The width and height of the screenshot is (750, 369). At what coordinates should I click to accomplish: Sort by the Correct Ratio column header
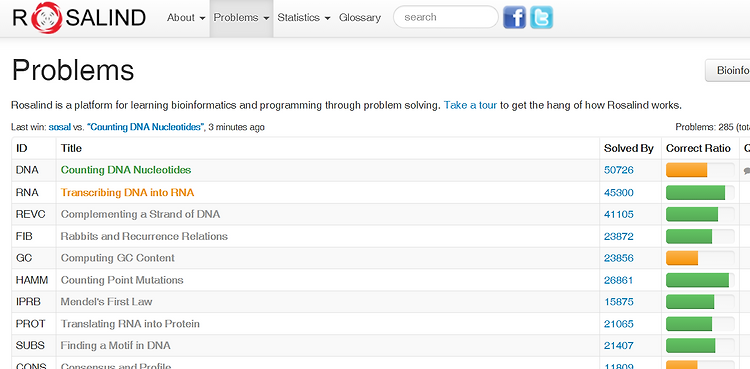point(698,148)
